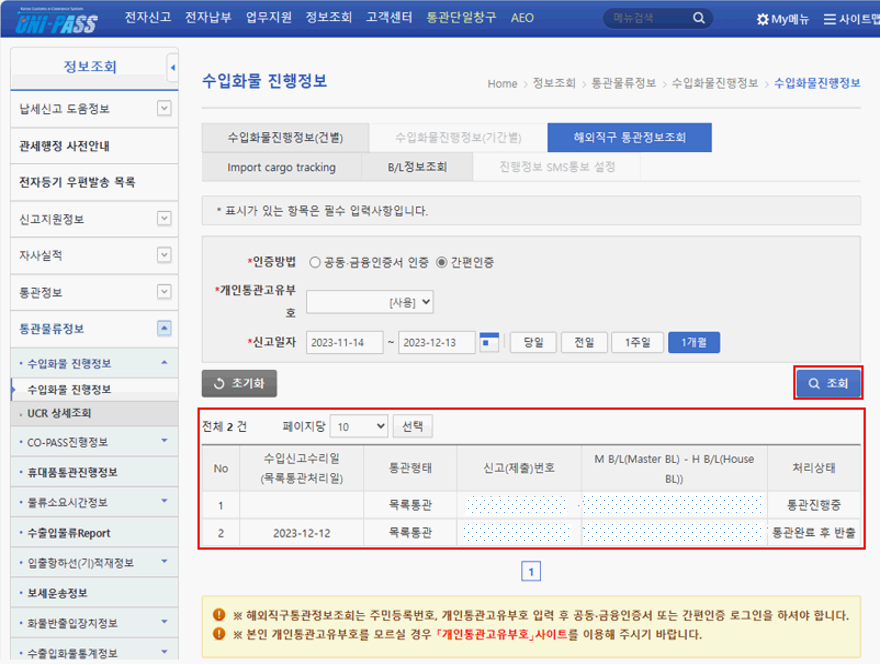Click start date field 2023-11-14
The height and width of the screenshot is (665, 881).
[x=344, y=343]
